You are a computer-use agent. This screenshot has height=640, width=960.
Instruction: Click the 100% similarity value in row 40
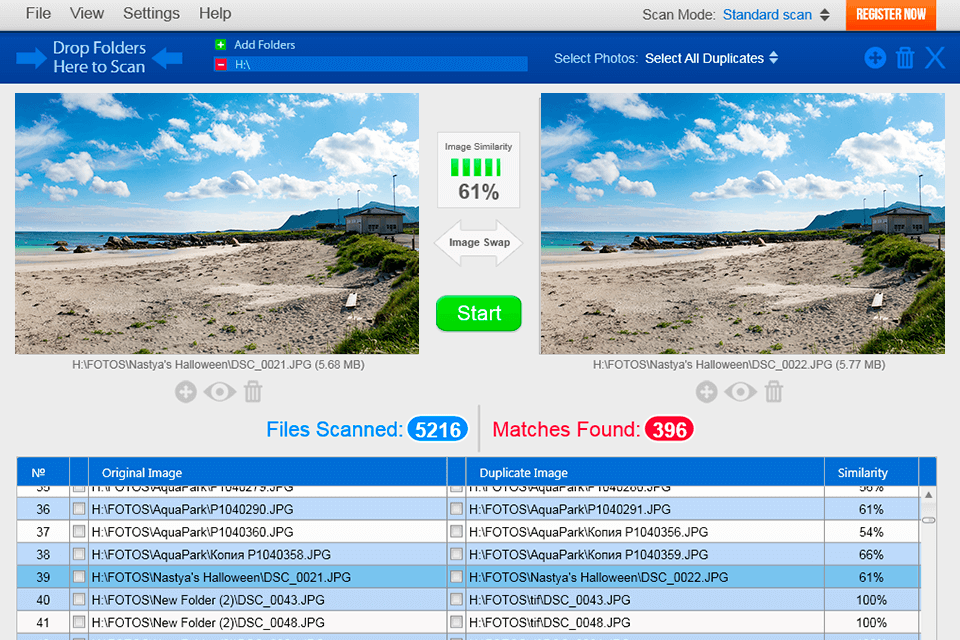point(871,600)
